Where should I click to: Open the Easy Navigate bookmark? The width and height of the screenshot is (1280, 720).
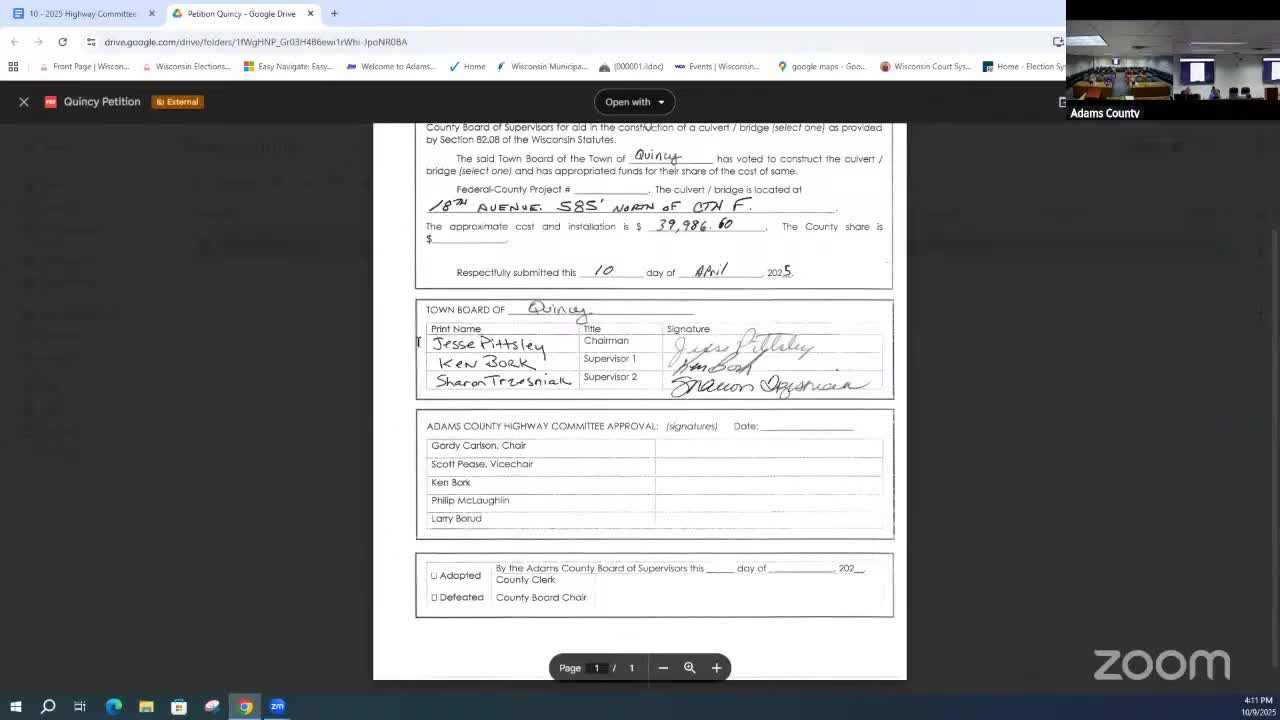click(288, 67)
